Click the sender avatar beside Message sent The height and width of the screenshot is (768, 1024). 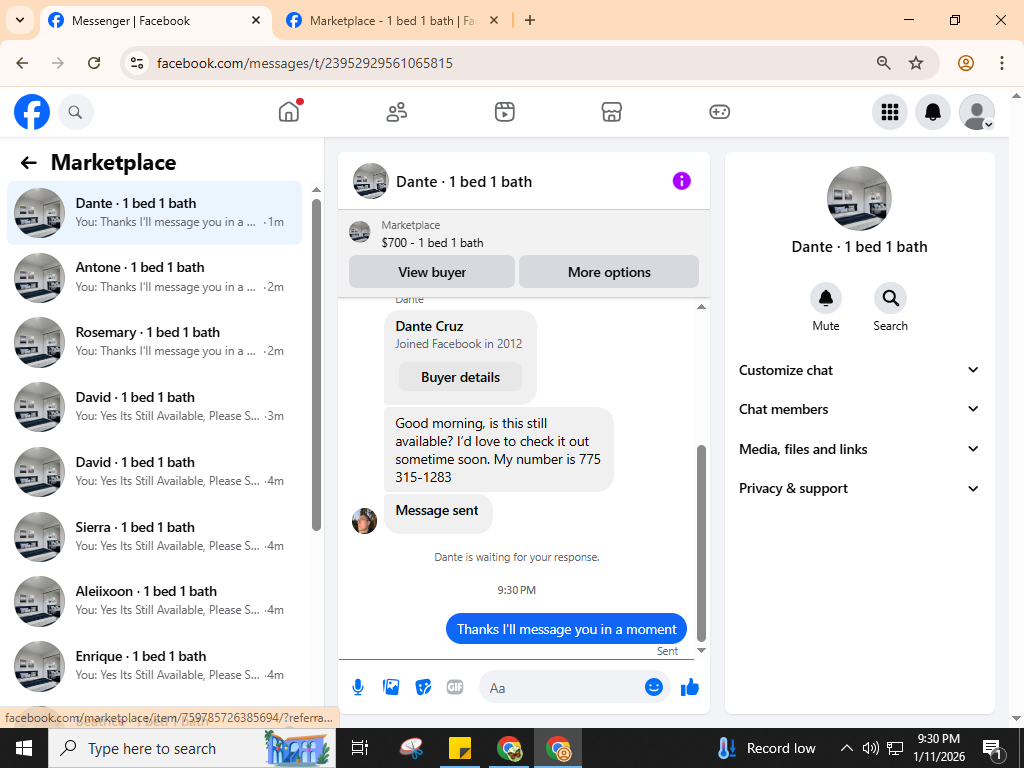coord(364,521)
